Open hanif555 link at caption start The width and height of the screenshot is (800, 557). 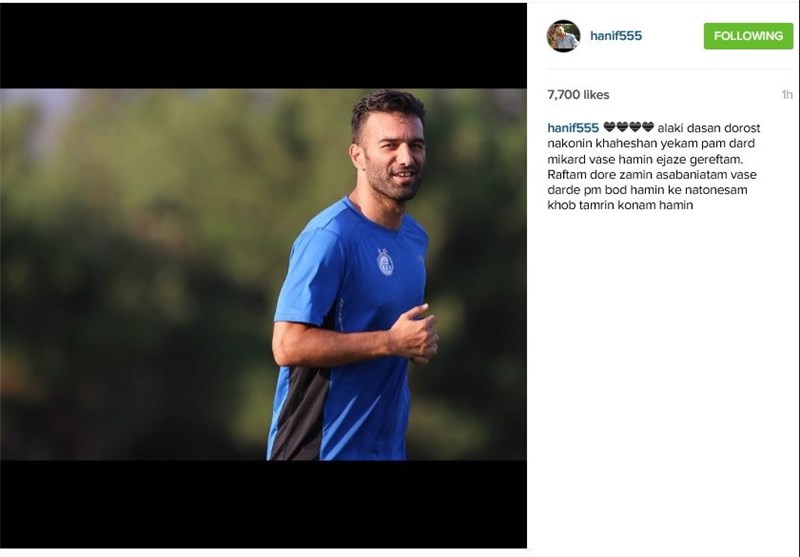(572, 128)
